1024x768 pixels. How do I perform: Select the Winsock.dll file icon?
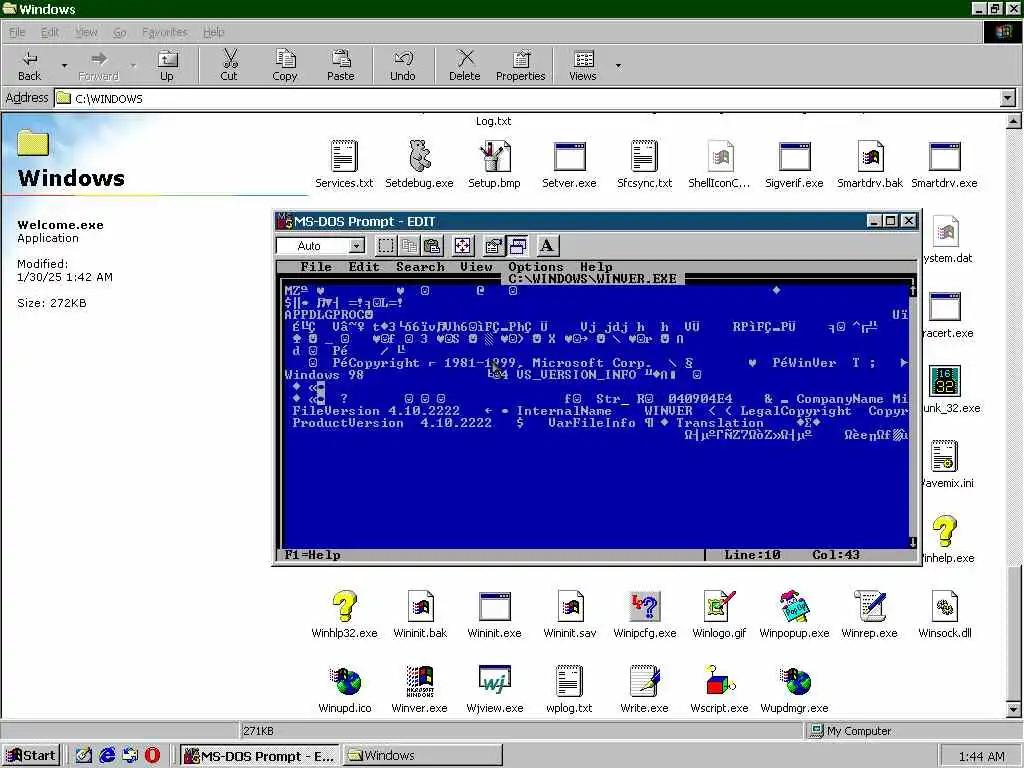(x=944, y=607)
